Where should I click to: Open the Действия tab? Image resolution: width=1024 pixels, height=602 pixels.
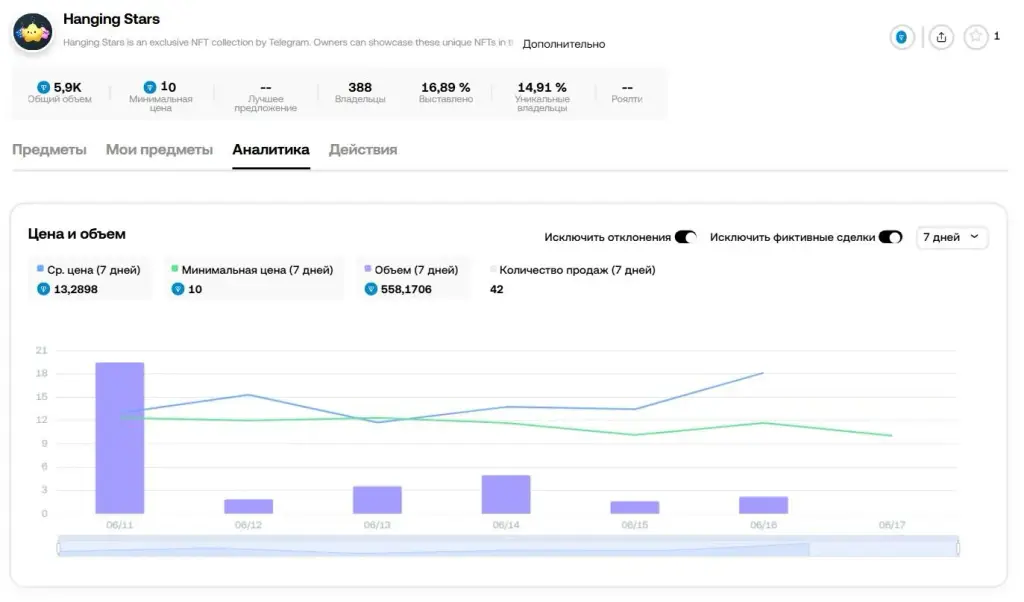363,150
